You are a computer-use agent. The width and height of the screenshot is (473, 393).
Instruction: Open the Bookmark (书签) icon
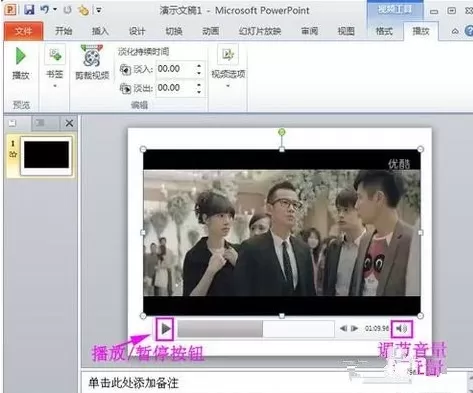[55, 54]
